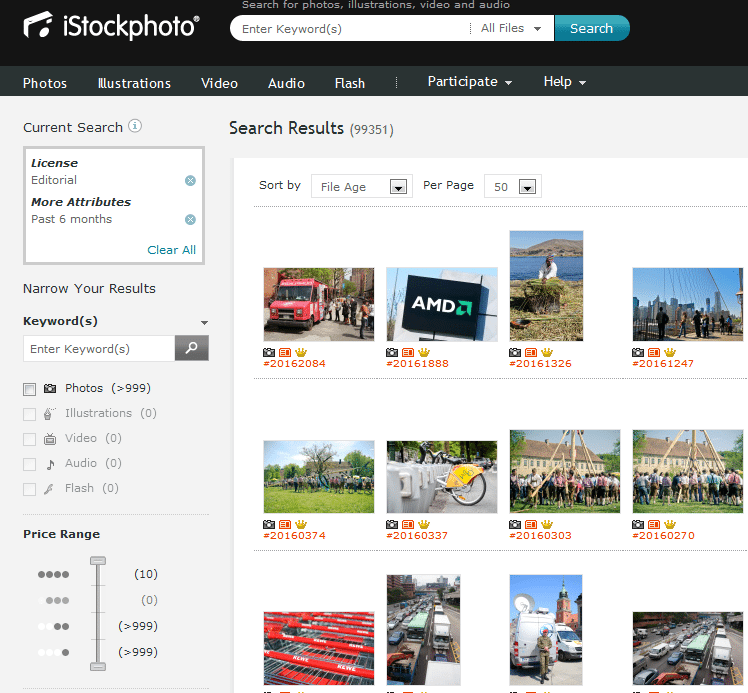The image size is (748, 693).
Task: Click crown icon under image #20161247
Action: (670, 352)
